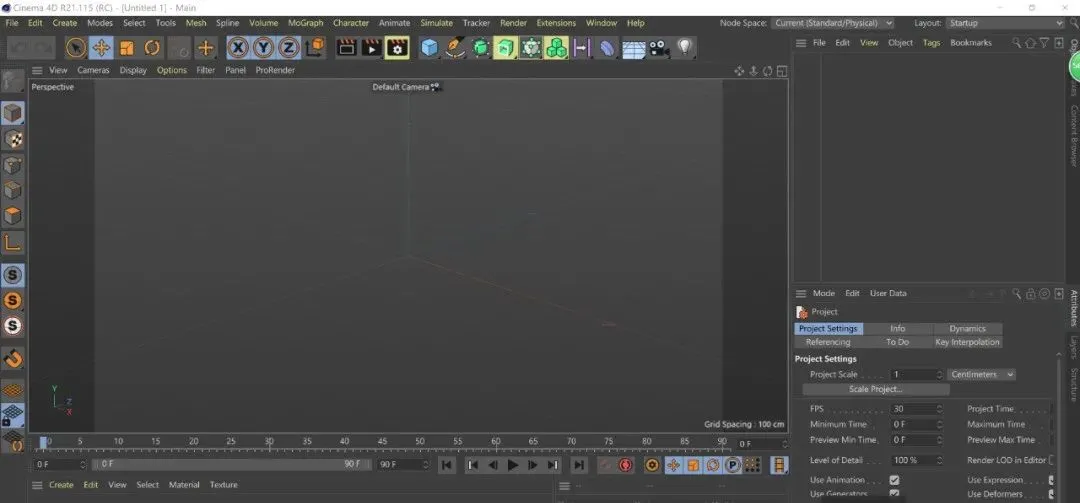Go to start of animation
This screenshot has width=1080, height=503.
coord(447,465)
